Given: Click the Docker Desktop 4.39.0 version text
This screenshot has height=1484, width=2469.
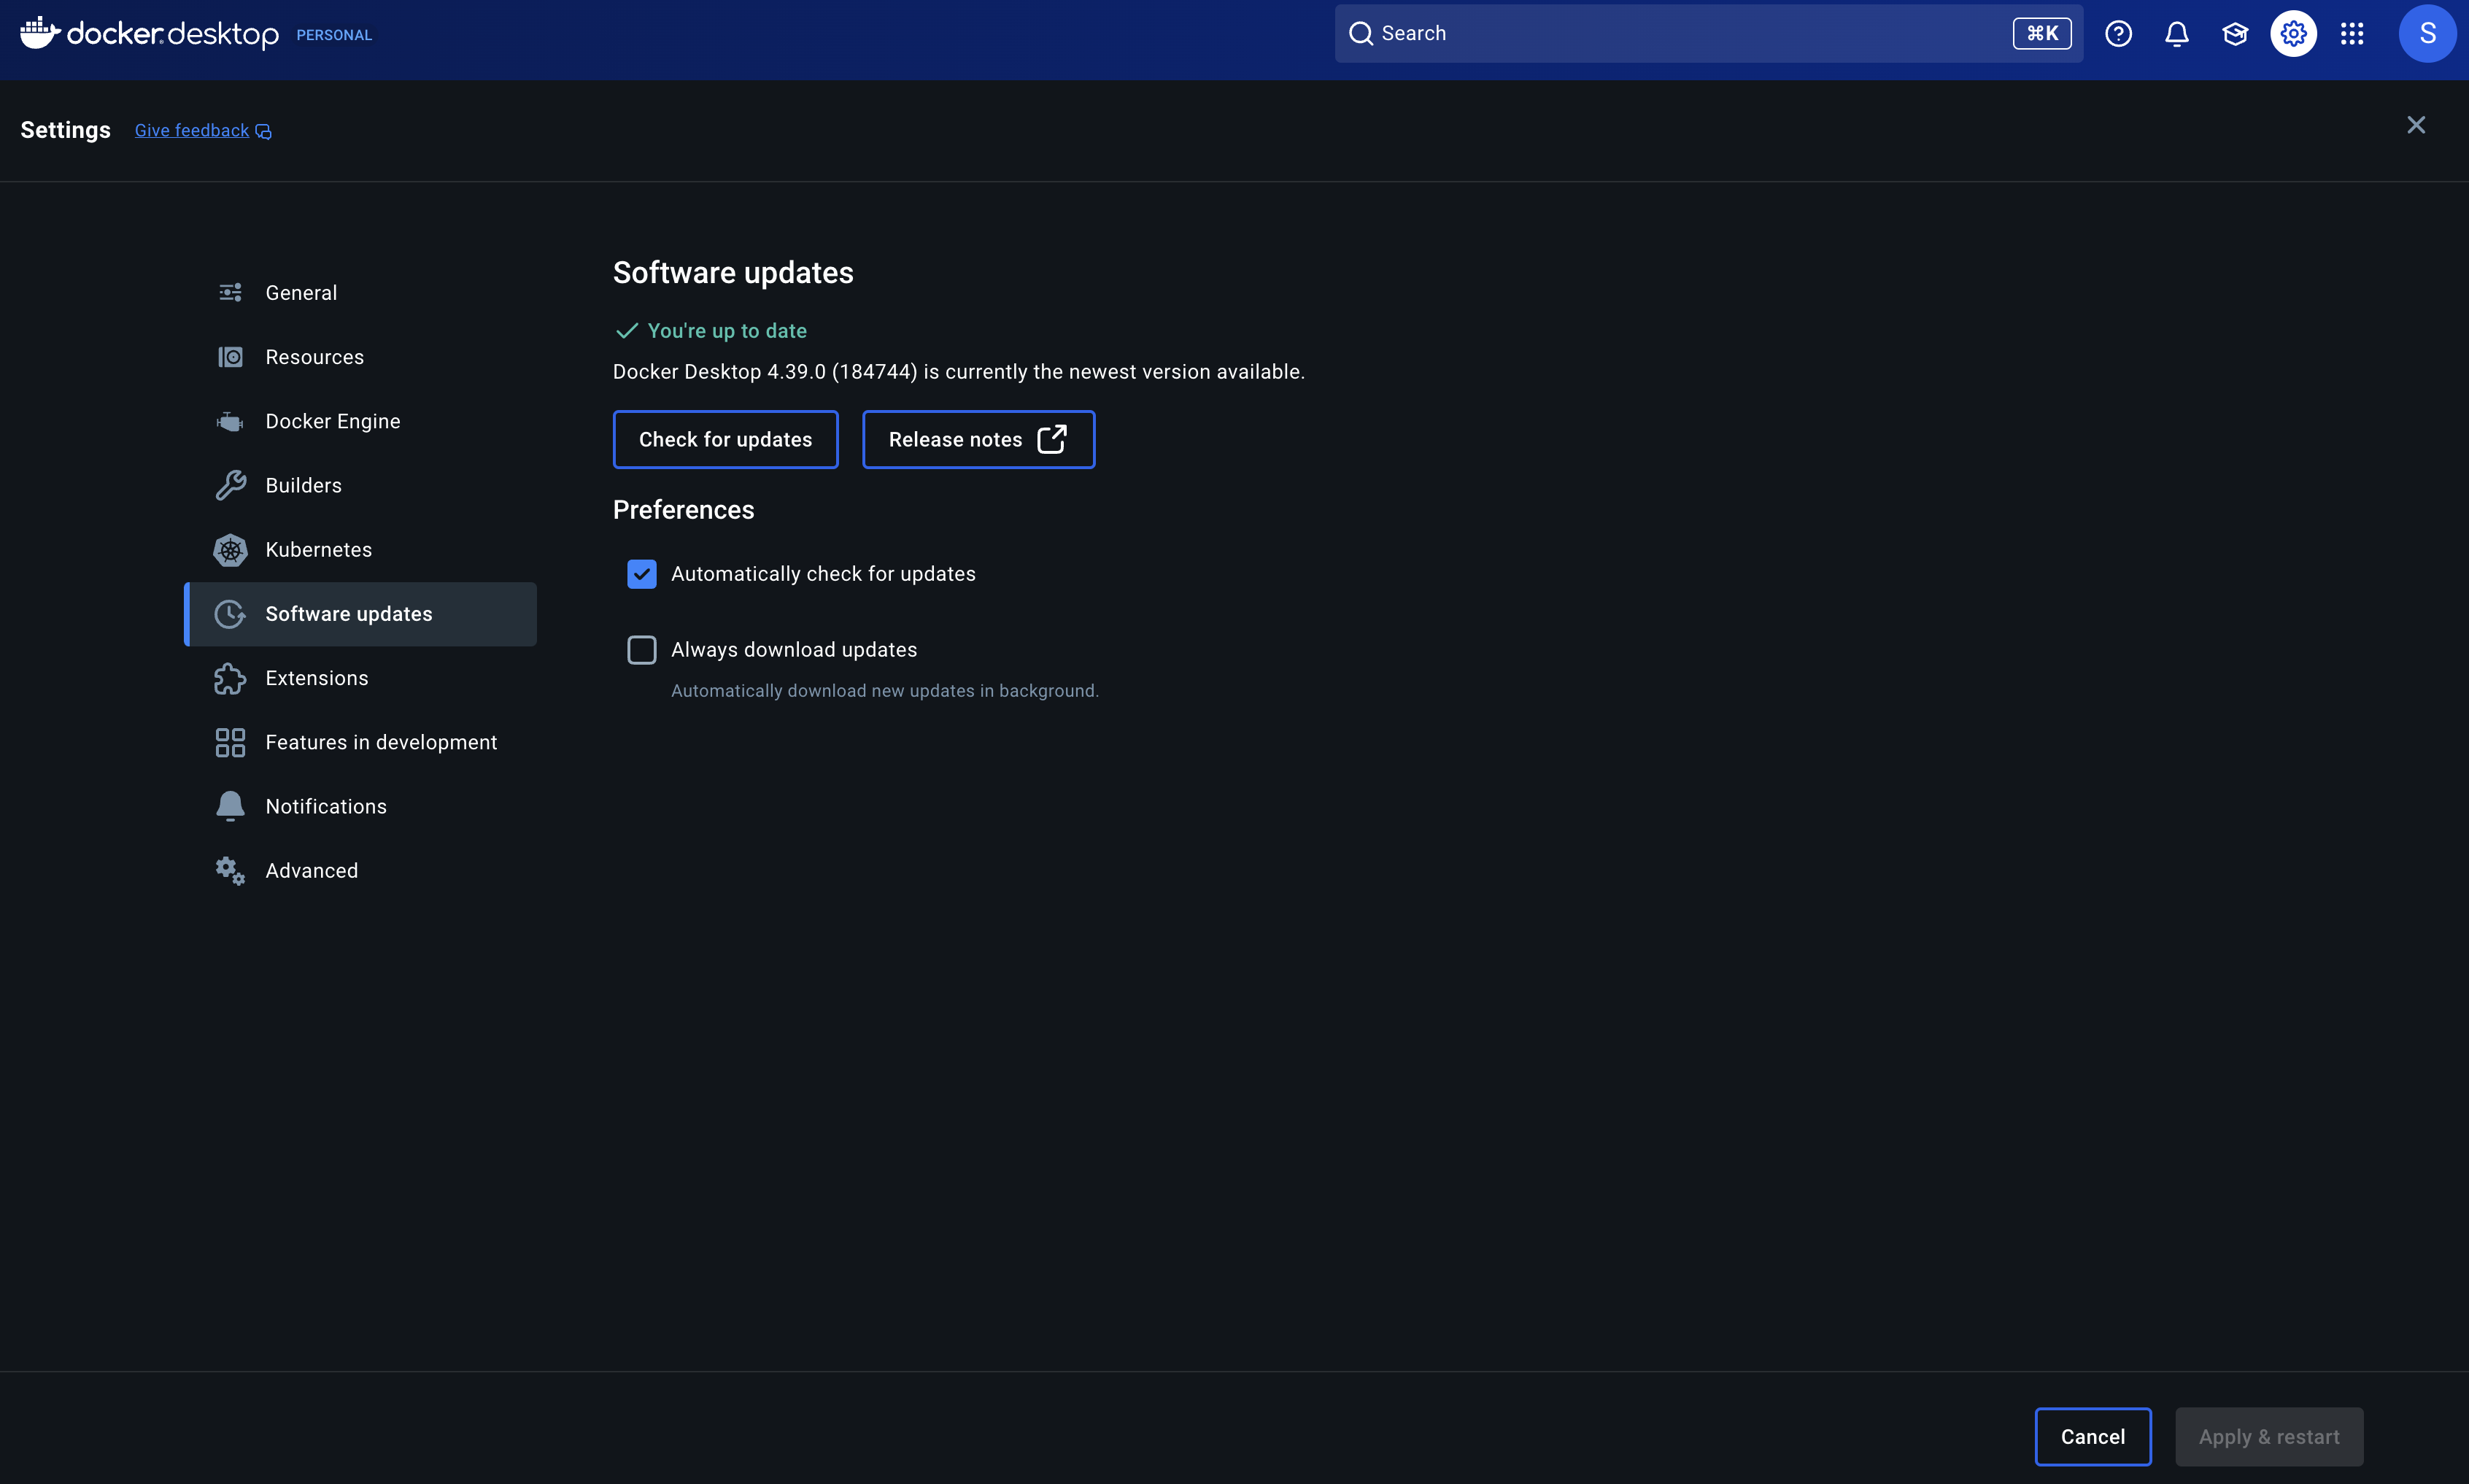Looking at the screenshot, I should pos(958,372).
